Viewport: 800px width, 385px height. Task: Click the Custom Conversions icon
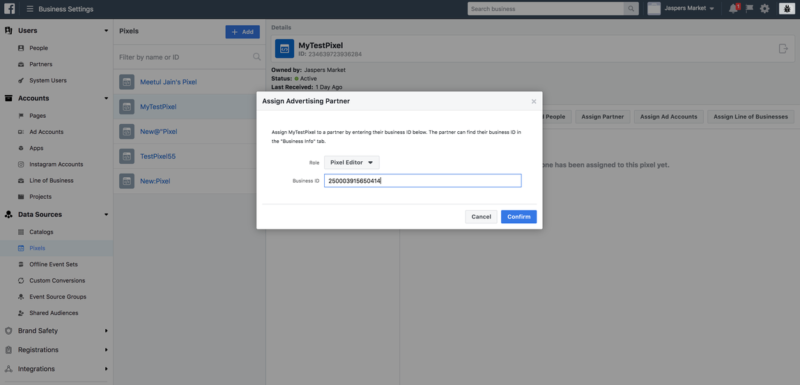21,280
